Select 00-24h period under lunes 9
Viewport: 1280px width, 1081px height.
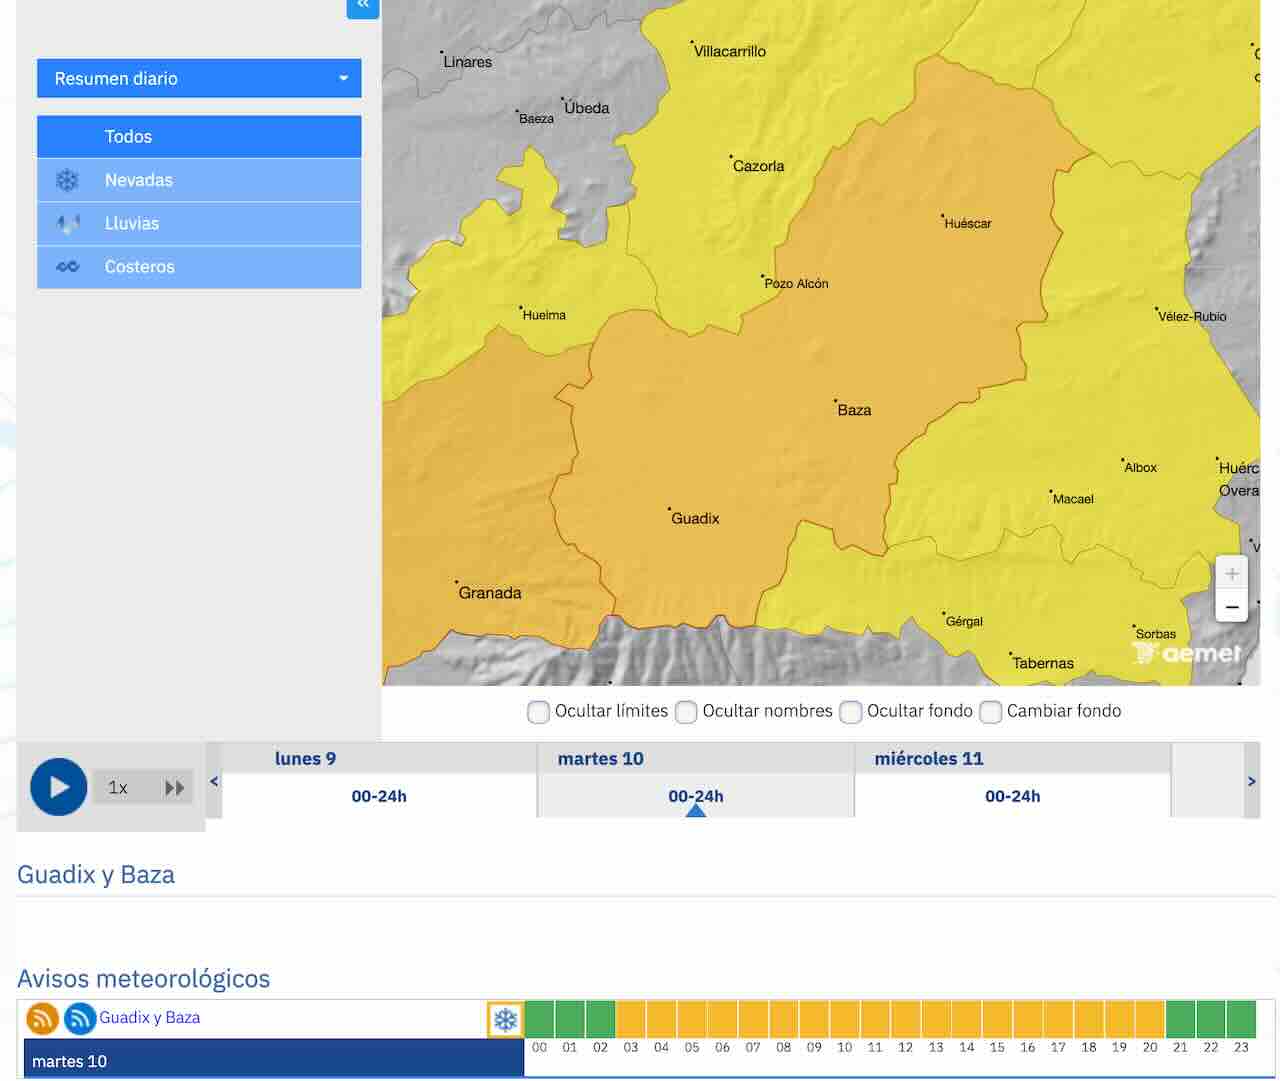pyautogui.click(x=379, y=796)
